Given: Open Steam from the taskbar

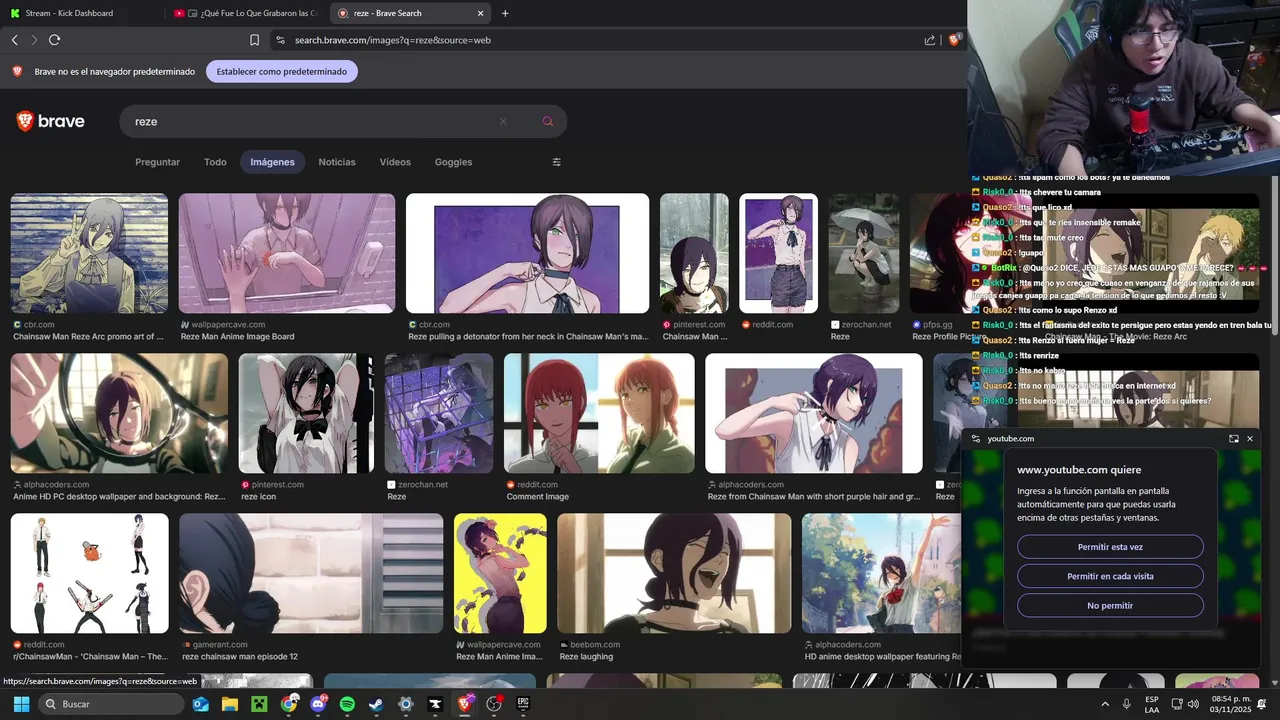Looking at the screenshot, I should click(x=376, y=704).
